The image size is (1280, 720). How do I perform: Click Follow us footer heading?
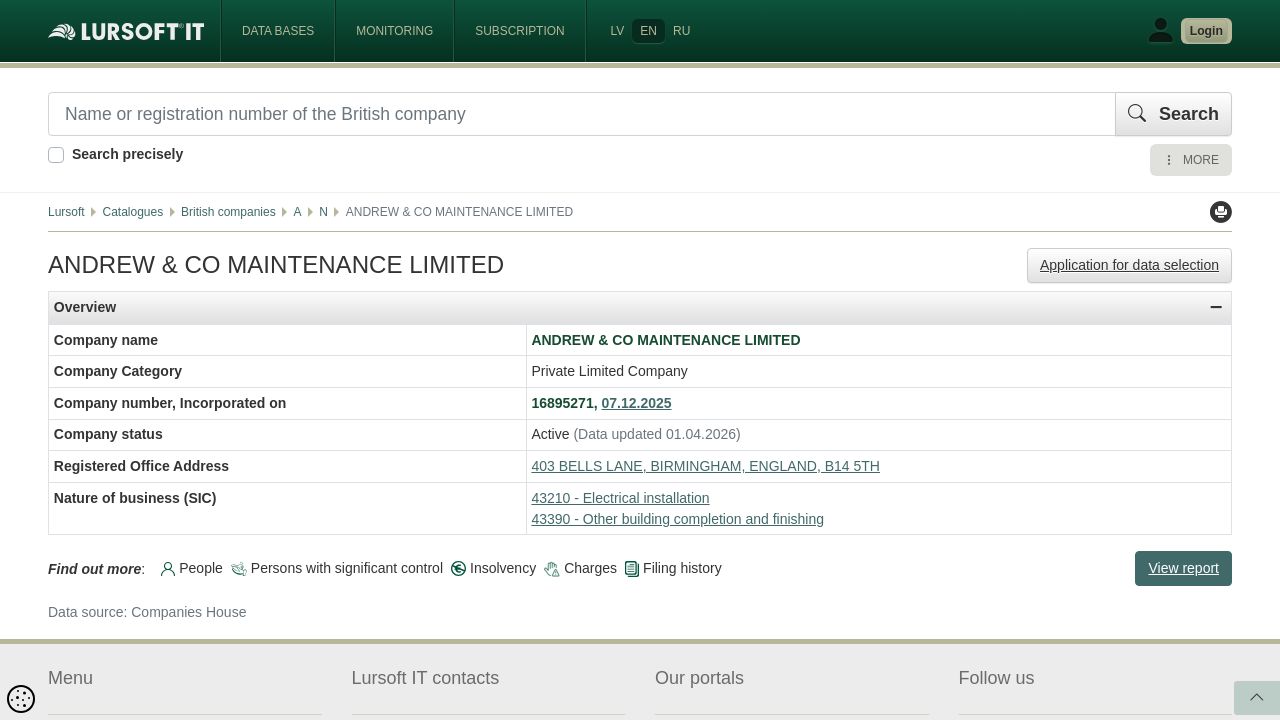coord(996,678)
